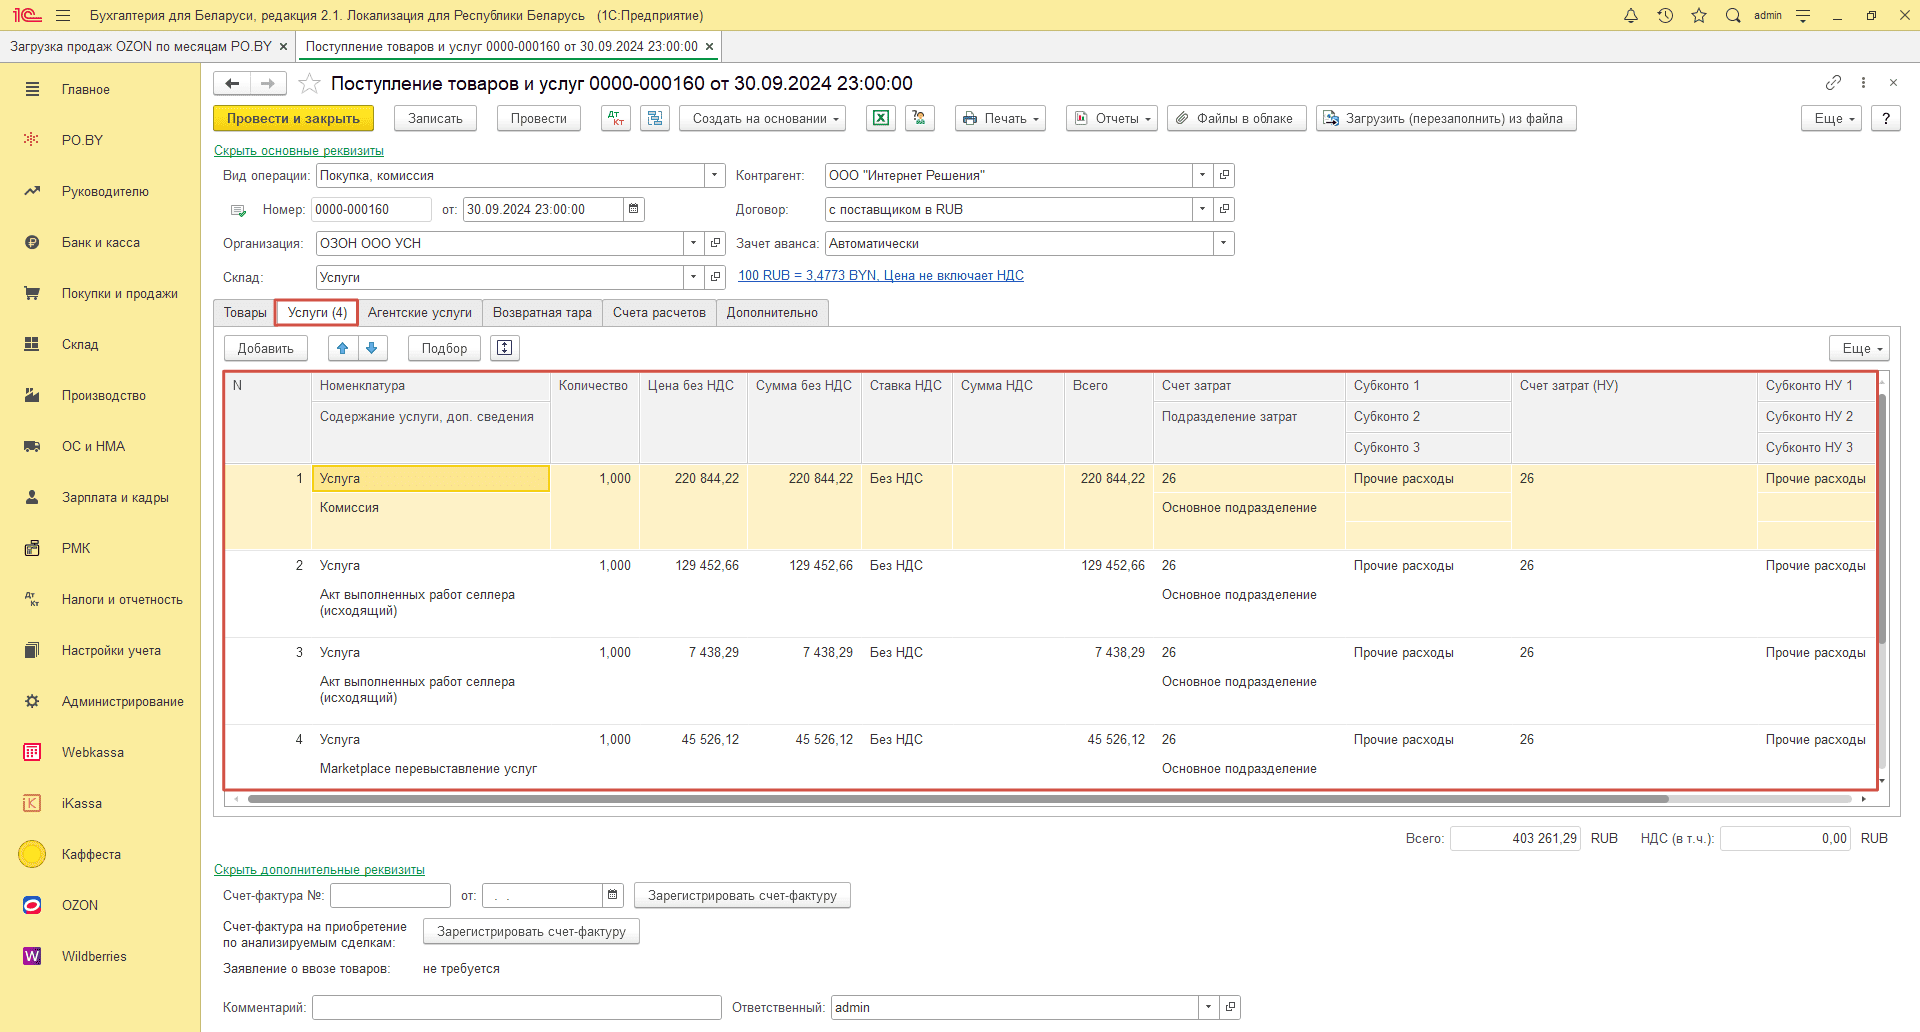This screenshot has width=1920, height=1032.
Task: Open global search magnifier icon
Action: [x=1733, y=15]
